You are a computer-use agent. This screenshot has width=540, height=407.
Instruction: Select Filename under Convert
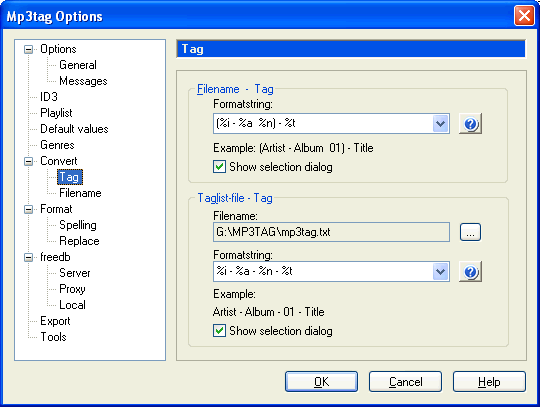[x=80, y=193]
